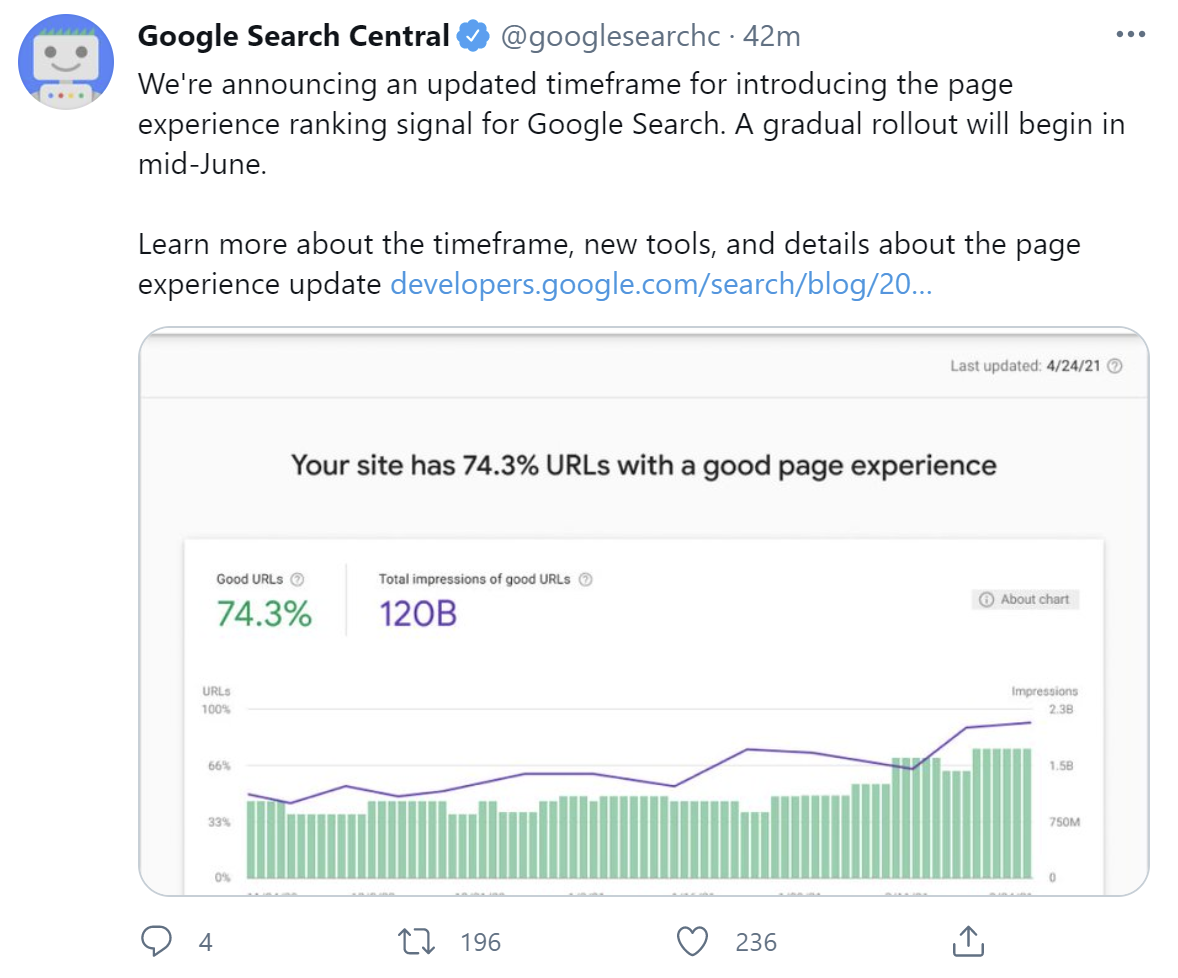Open the tweet options three-dot menu

(x=1129, y=33)
